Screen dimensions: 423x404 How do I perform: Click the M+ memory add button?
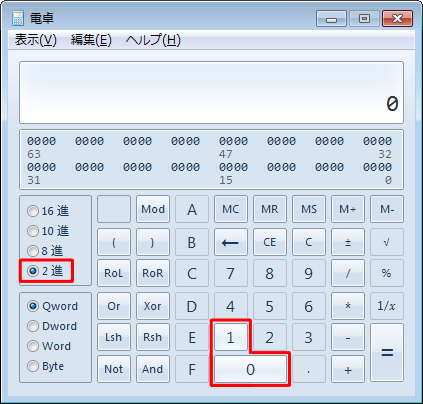pyautogui.click(x=348, y=209)
